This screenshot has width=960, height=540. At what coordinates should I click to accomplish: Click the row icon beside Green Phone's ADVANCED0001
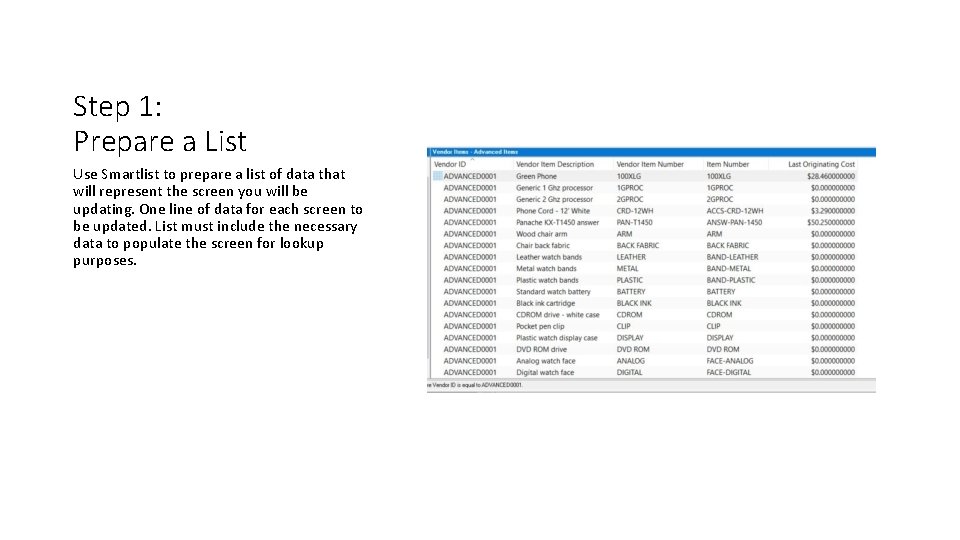(437, 176)
